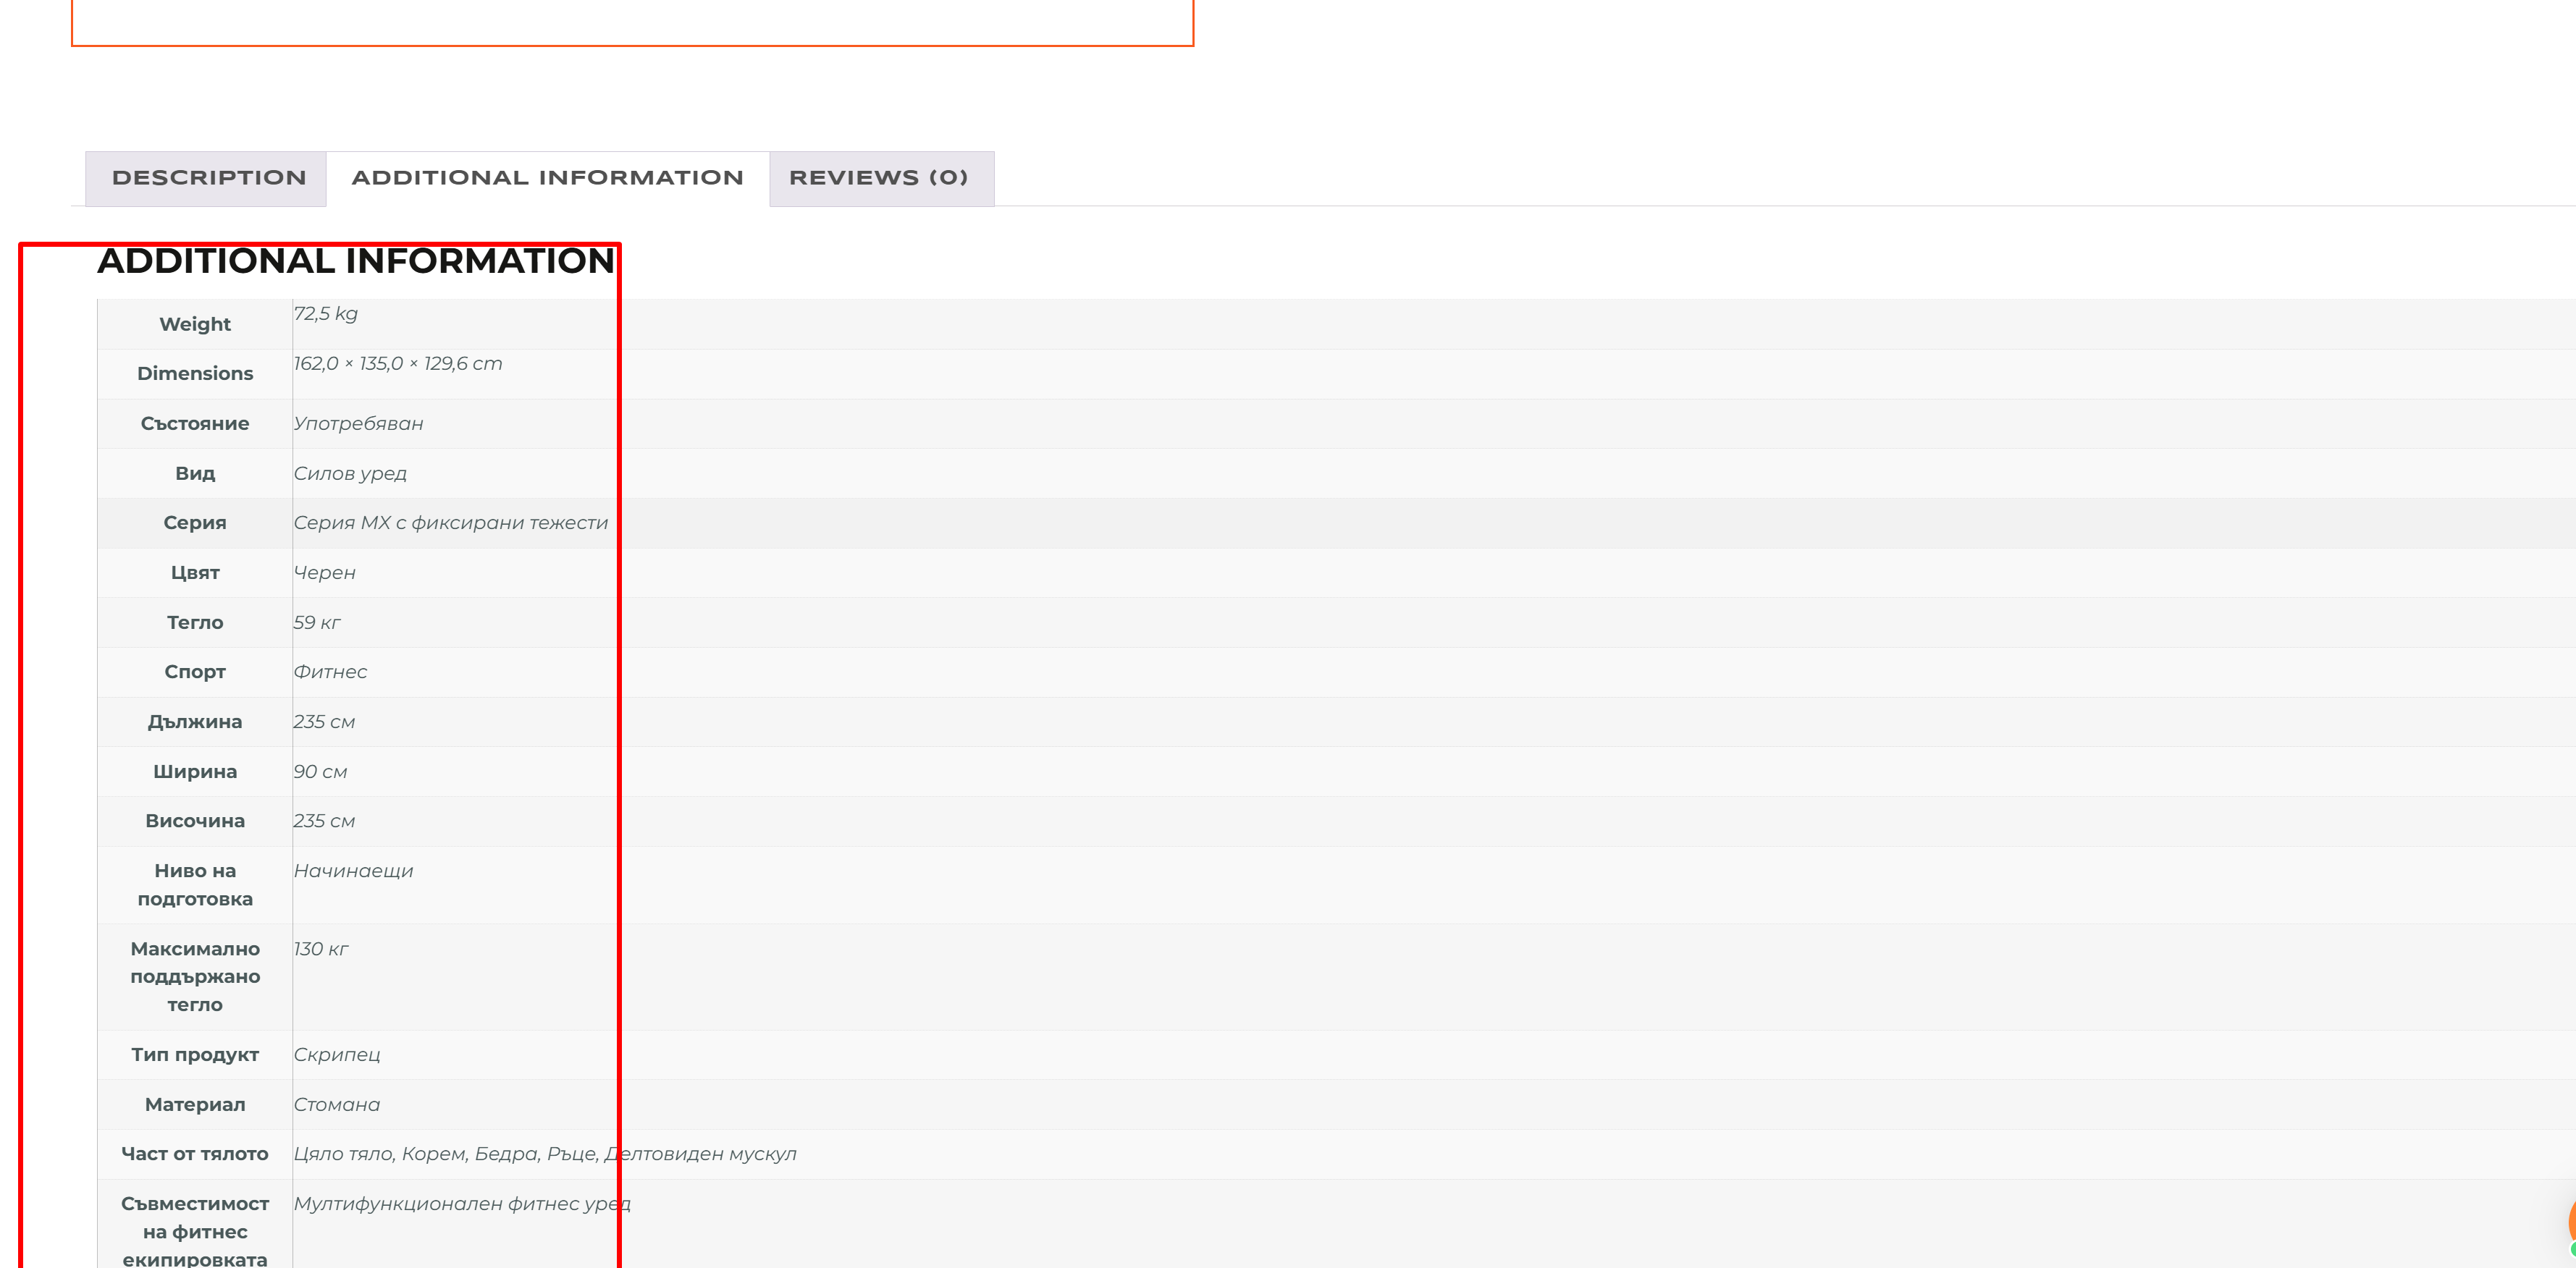
Task: Click the Ниво на подготовка label
Action: (195, 885)
